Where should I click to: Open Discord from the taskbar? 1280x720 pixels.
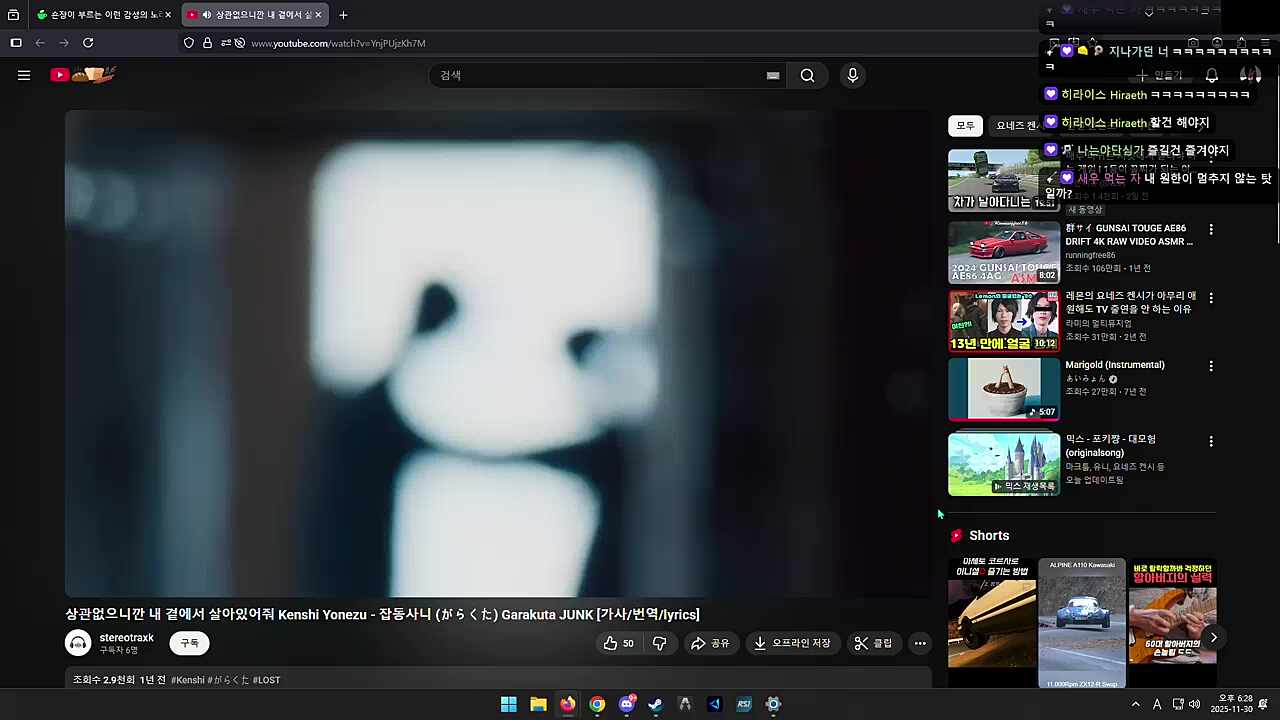pyautogui.click(x=626, y=704)
